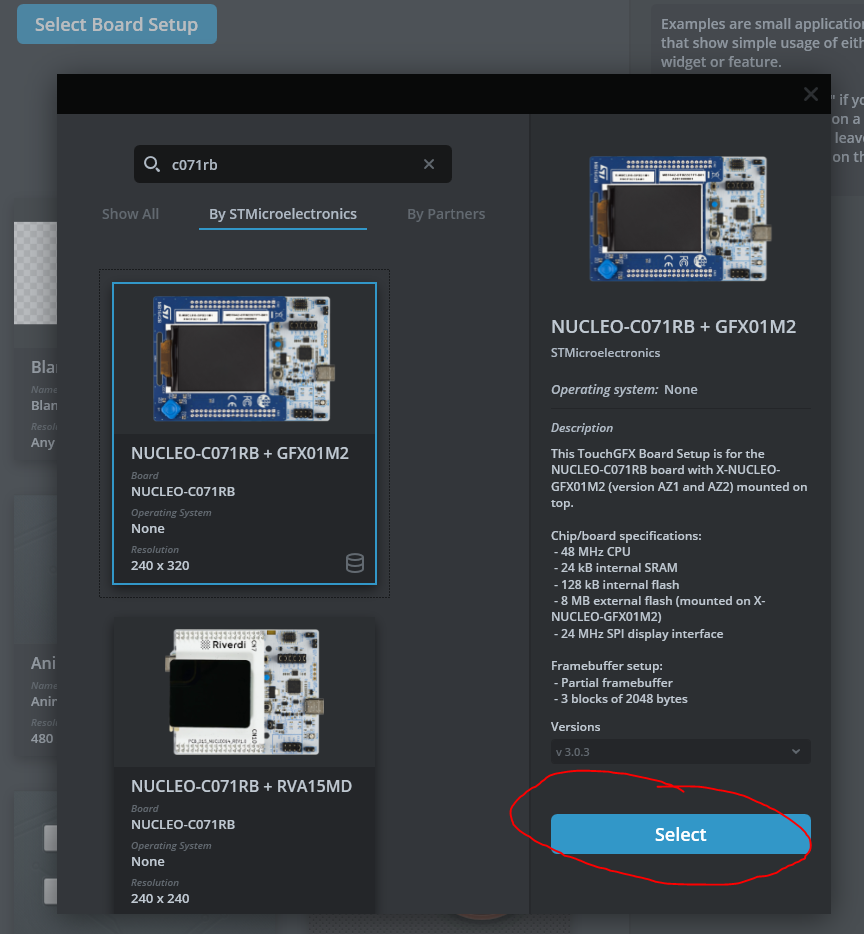Click the board preview image in details panel
The height and width of the screenshot is (934, 864).
pyautogui.click(x=678, y=219)
